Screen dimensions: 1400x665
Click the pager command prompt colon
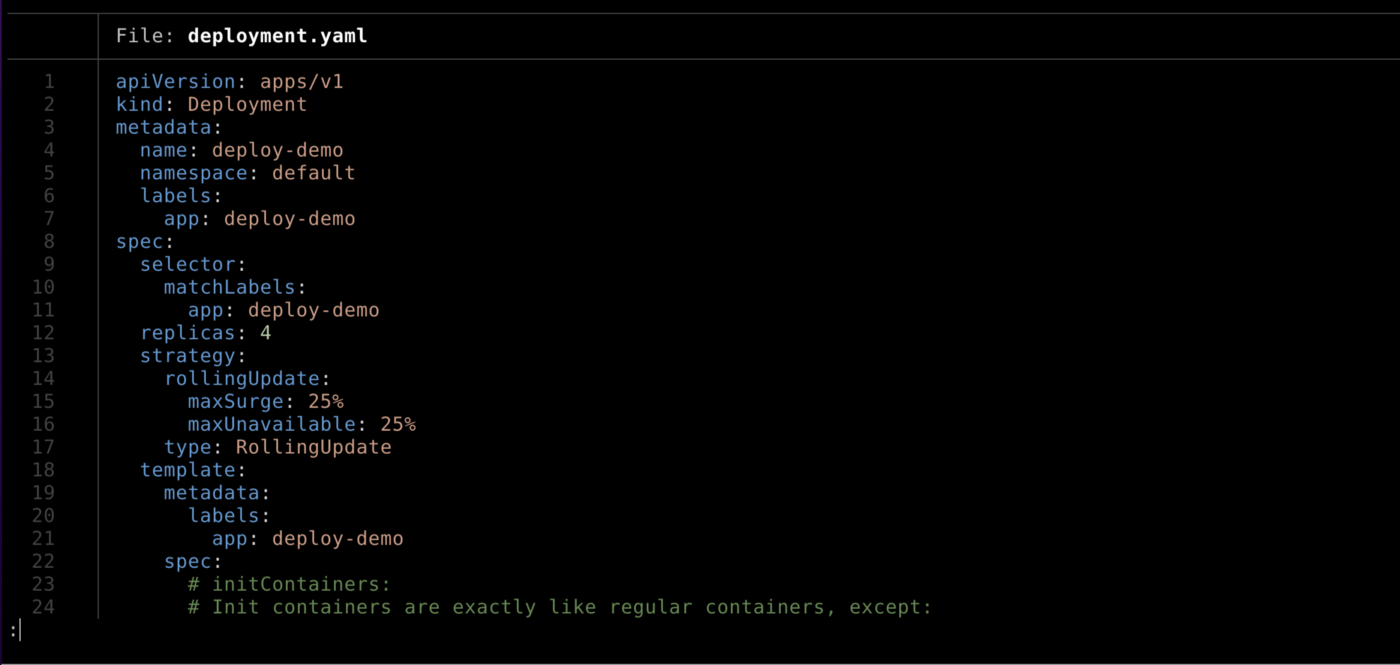(13, 630)
